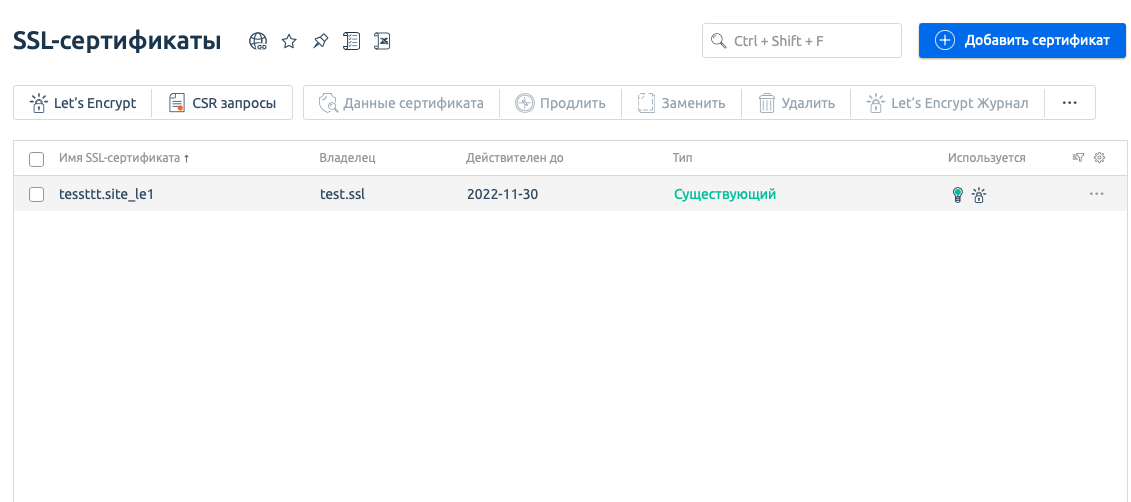
Task: Click Добавить сертификат button
Action: point(1022,41)
